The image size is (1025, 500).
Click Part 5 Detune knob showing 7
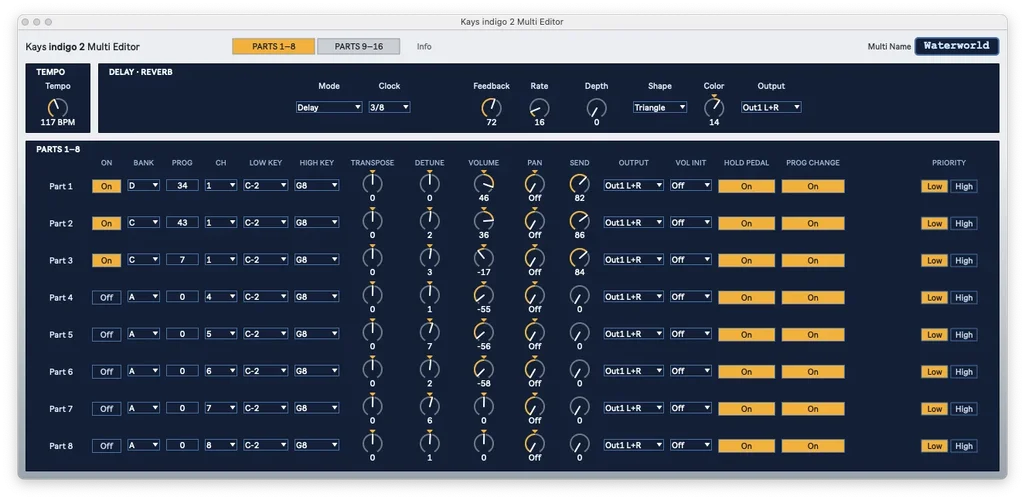429,332
